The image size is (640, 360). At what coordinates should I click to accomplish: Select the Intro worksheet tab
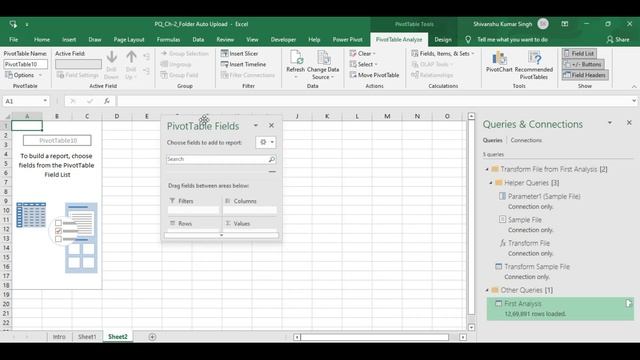point(59,337)
